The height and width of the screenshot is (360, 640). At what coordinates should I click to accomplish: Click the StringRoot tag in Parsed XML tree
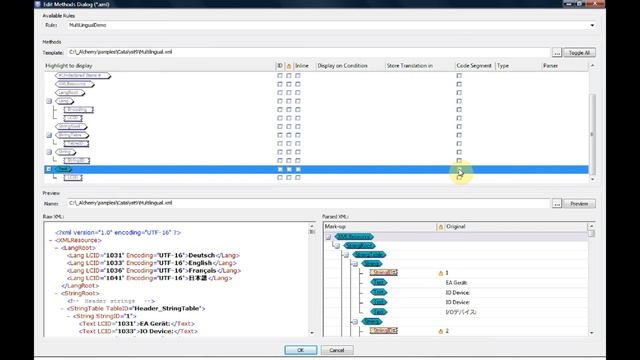pos(359,246)
